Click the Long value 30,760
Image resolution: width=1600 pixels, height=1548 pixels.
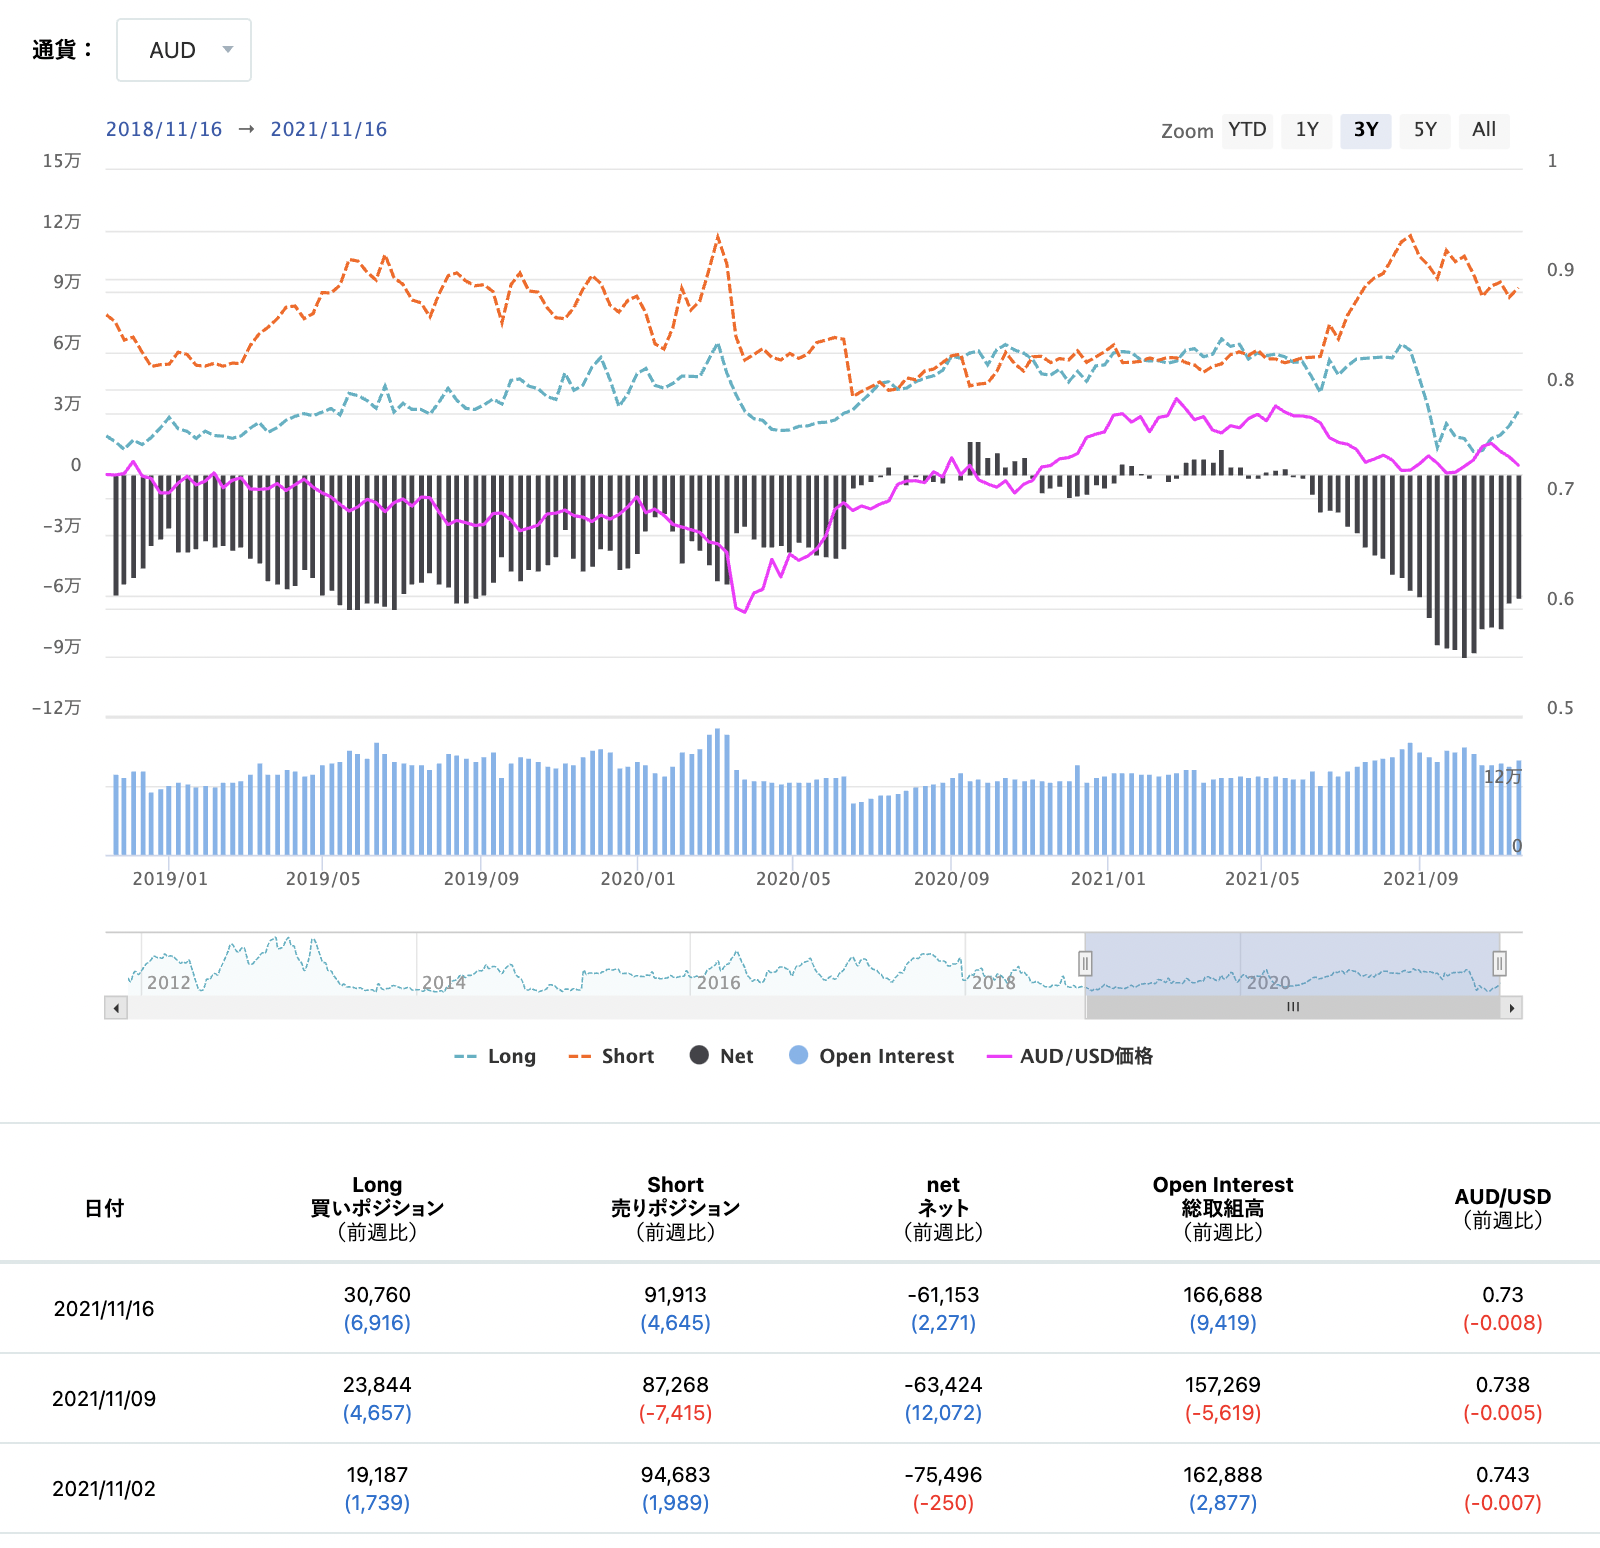pyautogui.click(x=377, y=1295)
